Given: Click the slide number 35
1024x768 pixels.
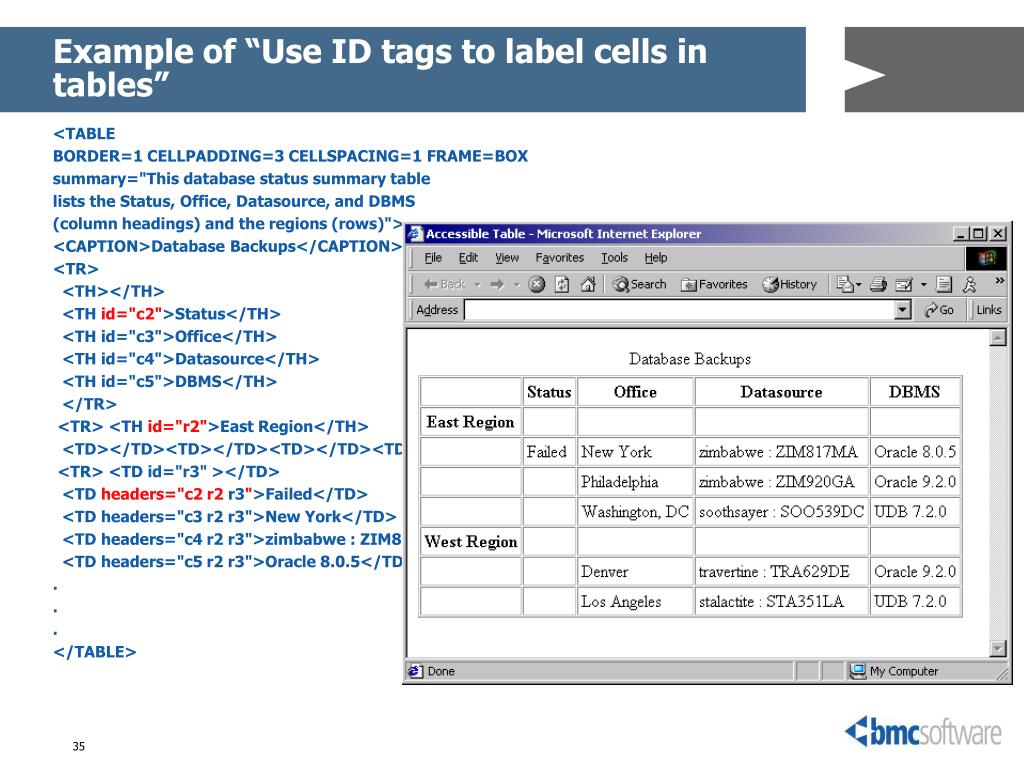Looking at the screenshot, I should 78,746.
